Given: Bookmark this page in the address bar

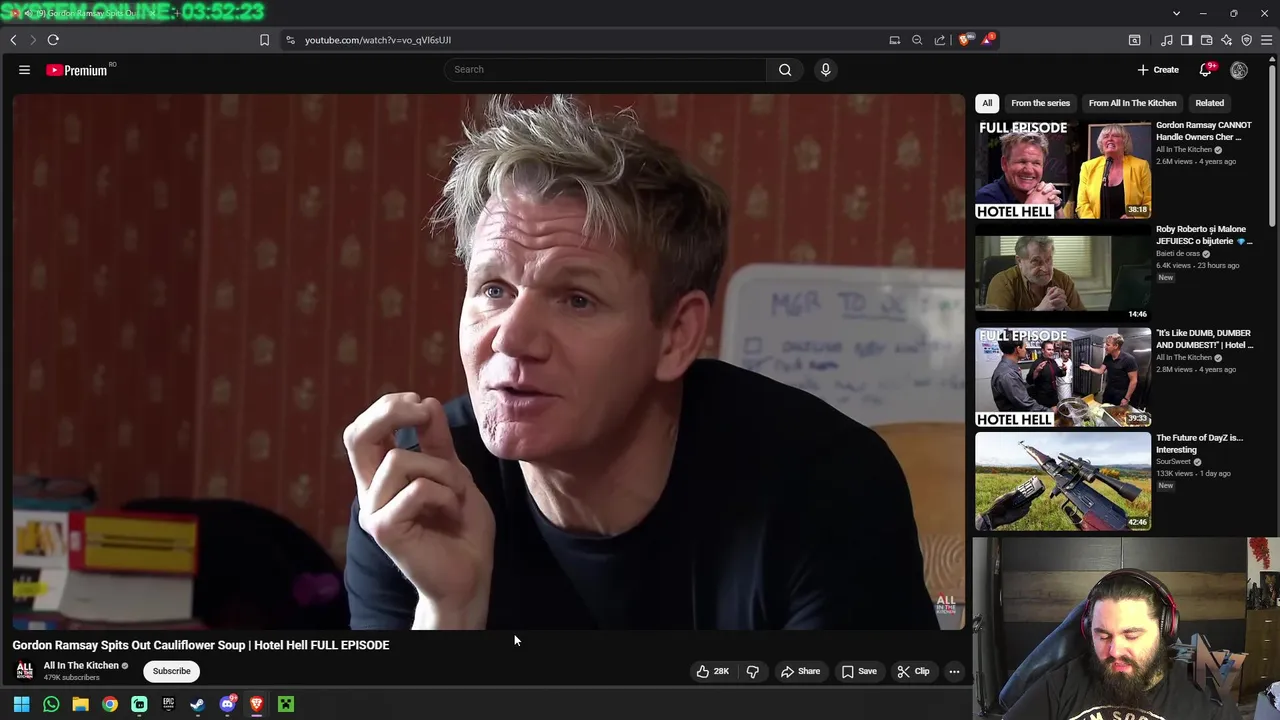Looking at the screenshot, I should (x=264, y=40).
